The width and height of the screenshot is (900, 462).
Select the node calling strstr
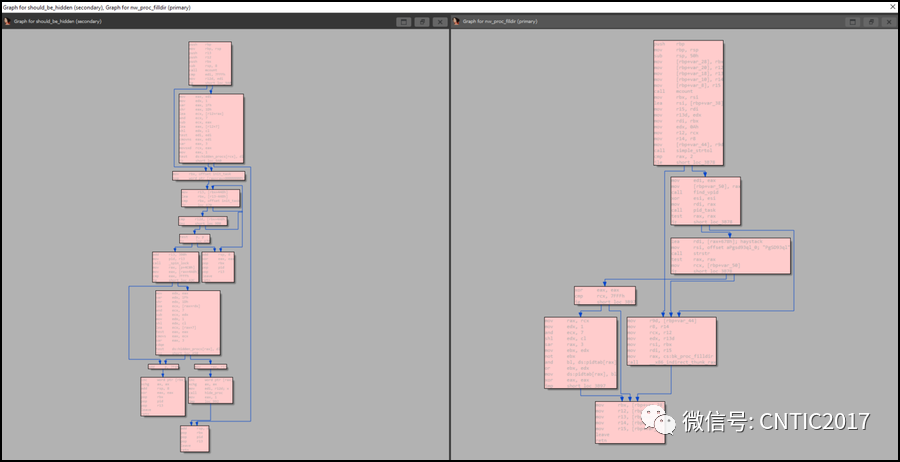point(730,255)
